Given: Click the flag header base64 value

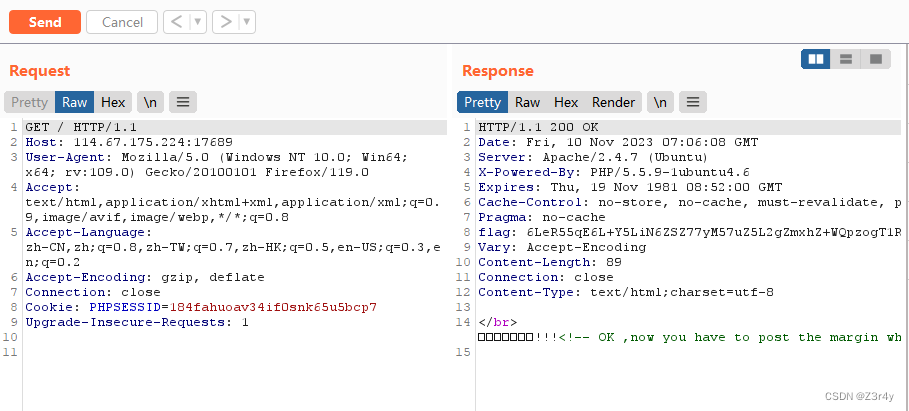Looking at the screenshot, I should point(714,232).
